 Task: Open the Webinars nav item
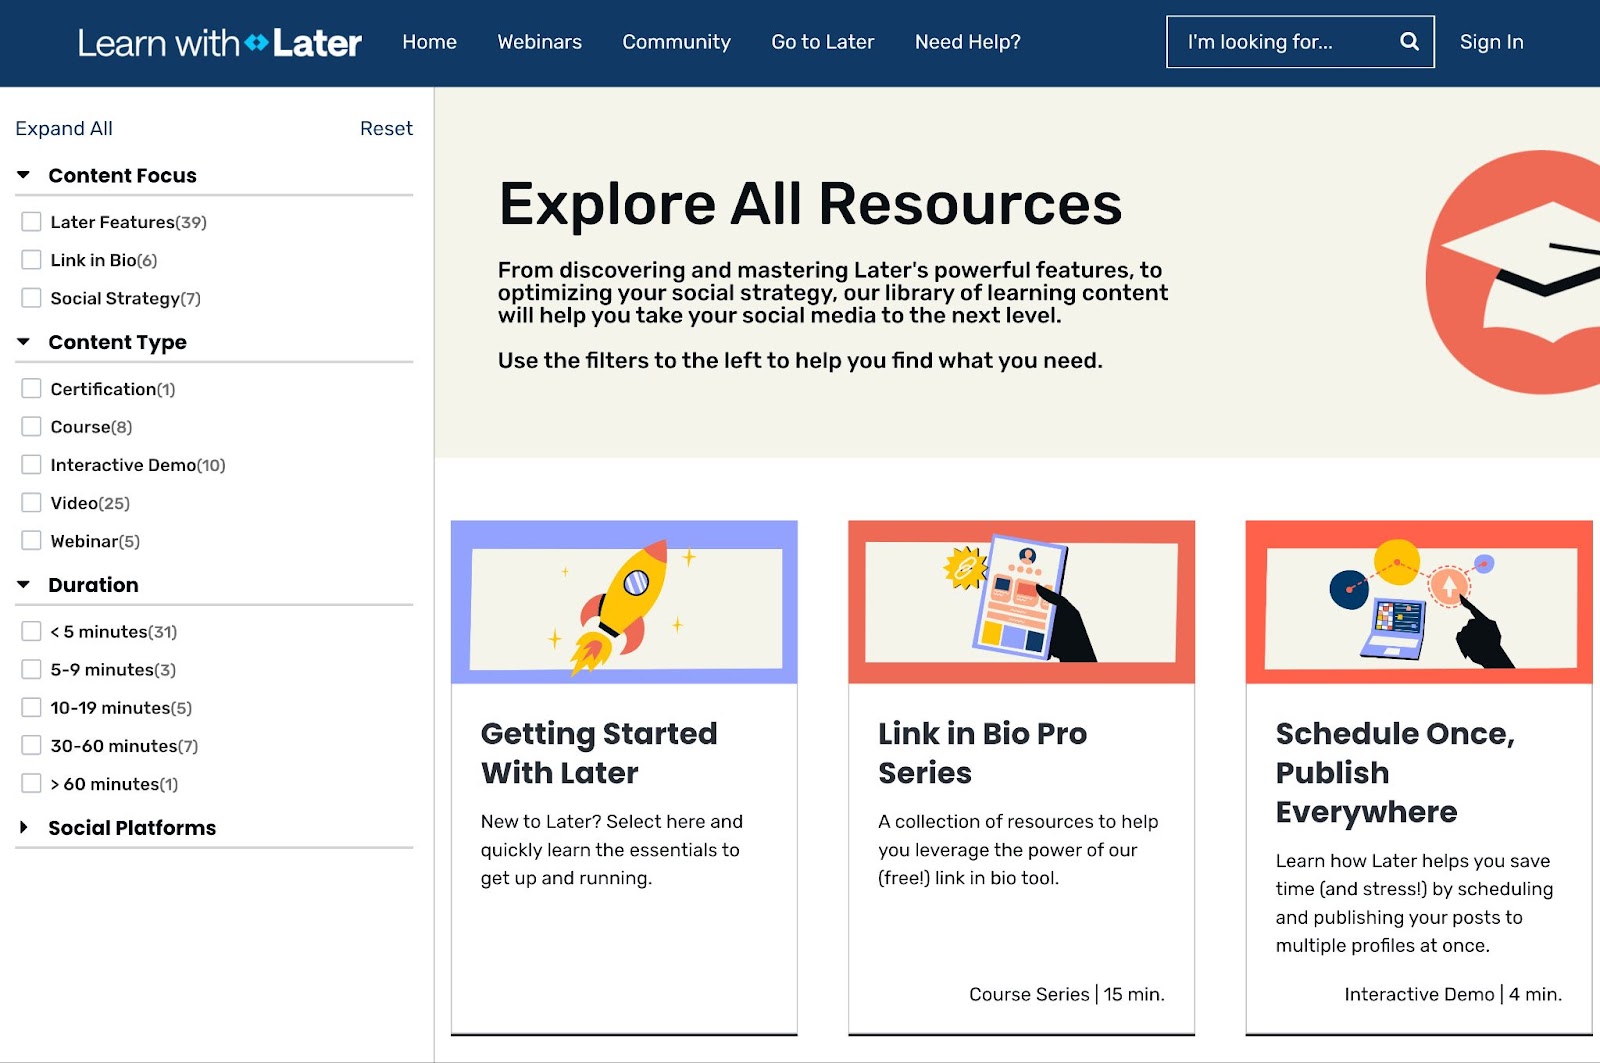[539, 42]
